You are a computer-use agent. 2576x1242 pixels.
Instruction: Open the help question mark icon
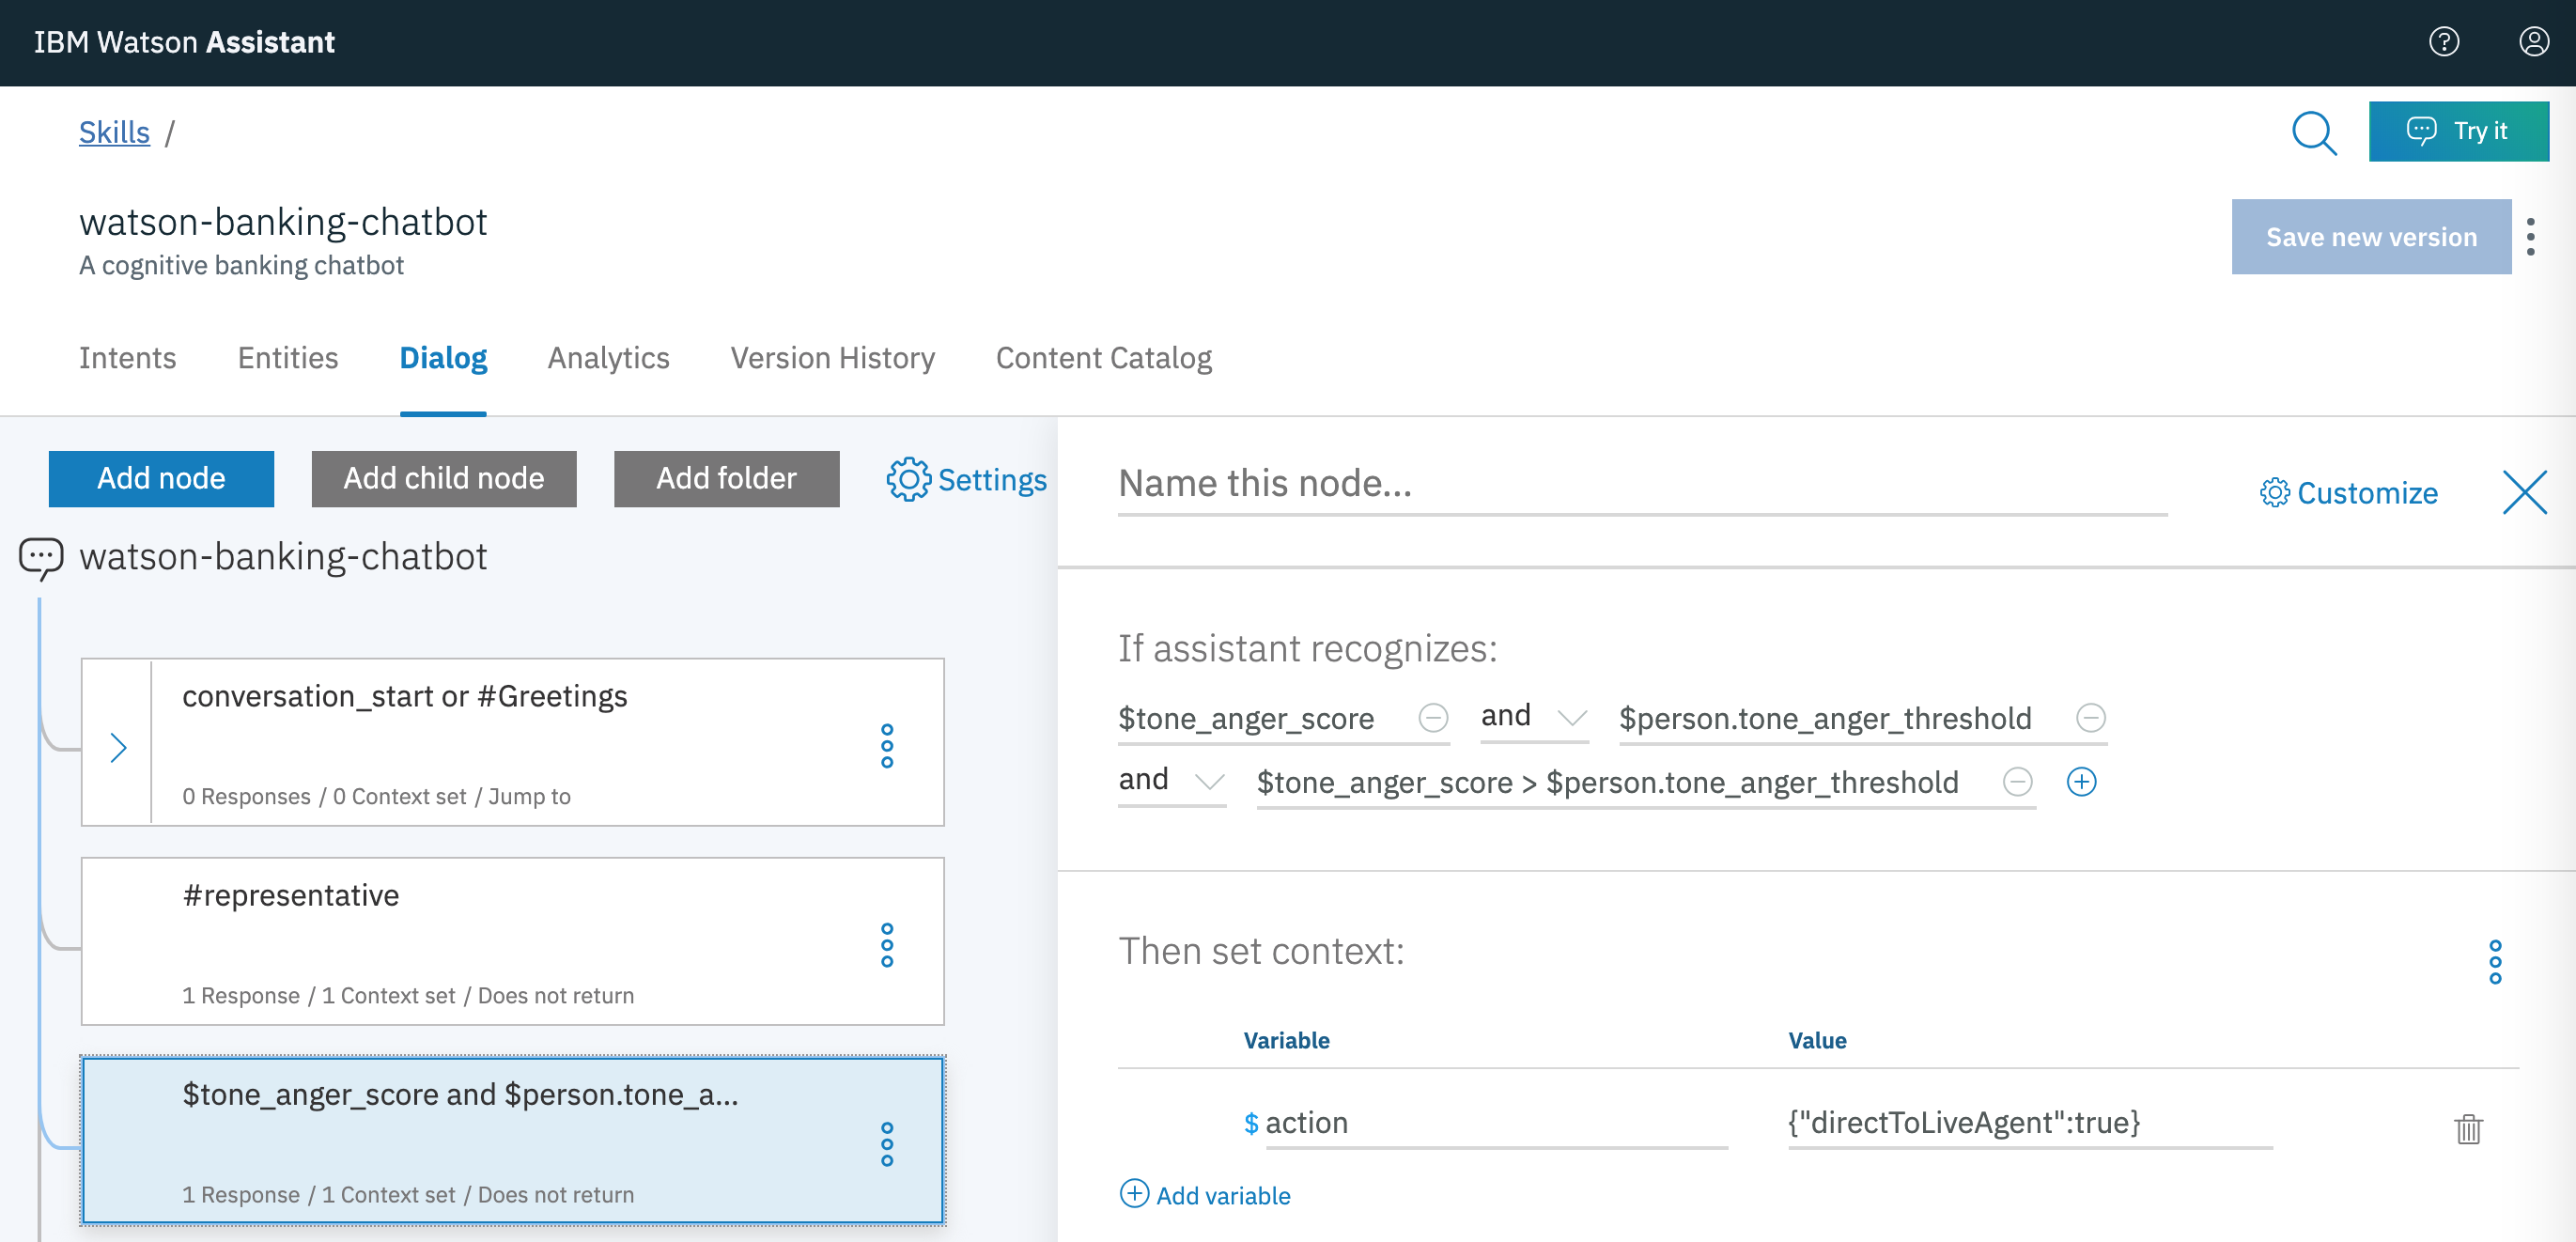coord(2443,42)
